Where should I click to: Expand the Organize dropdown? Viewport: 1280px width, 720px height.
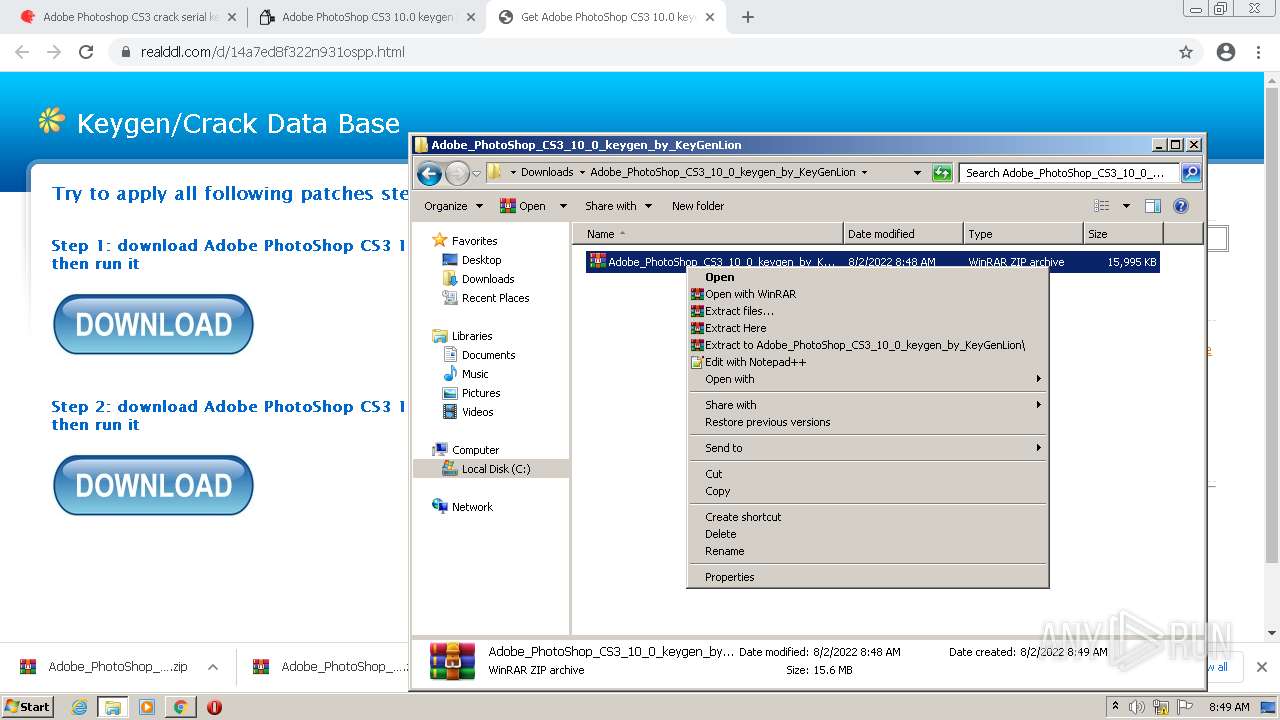pos(453,206)
